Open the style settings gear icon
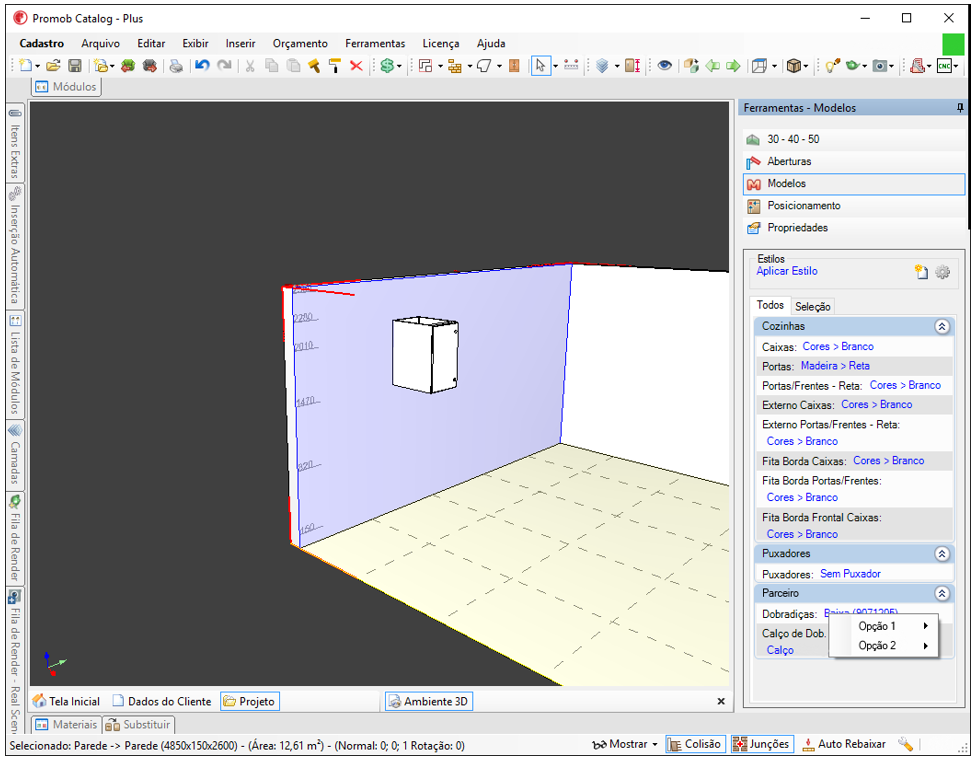This screenshot has height=760, width=974. 942,272
